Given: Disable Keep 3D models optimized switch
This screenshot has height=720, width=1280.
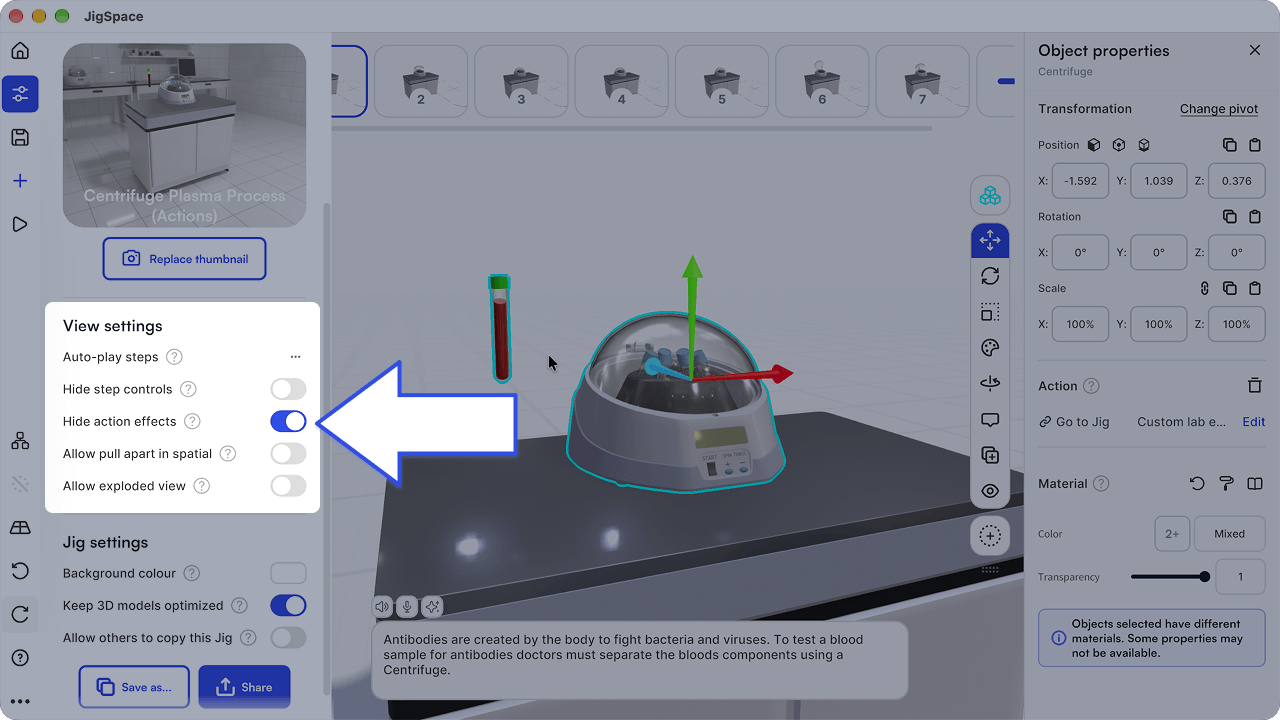Looking at the screenshot, I should (x=288, y=605).
